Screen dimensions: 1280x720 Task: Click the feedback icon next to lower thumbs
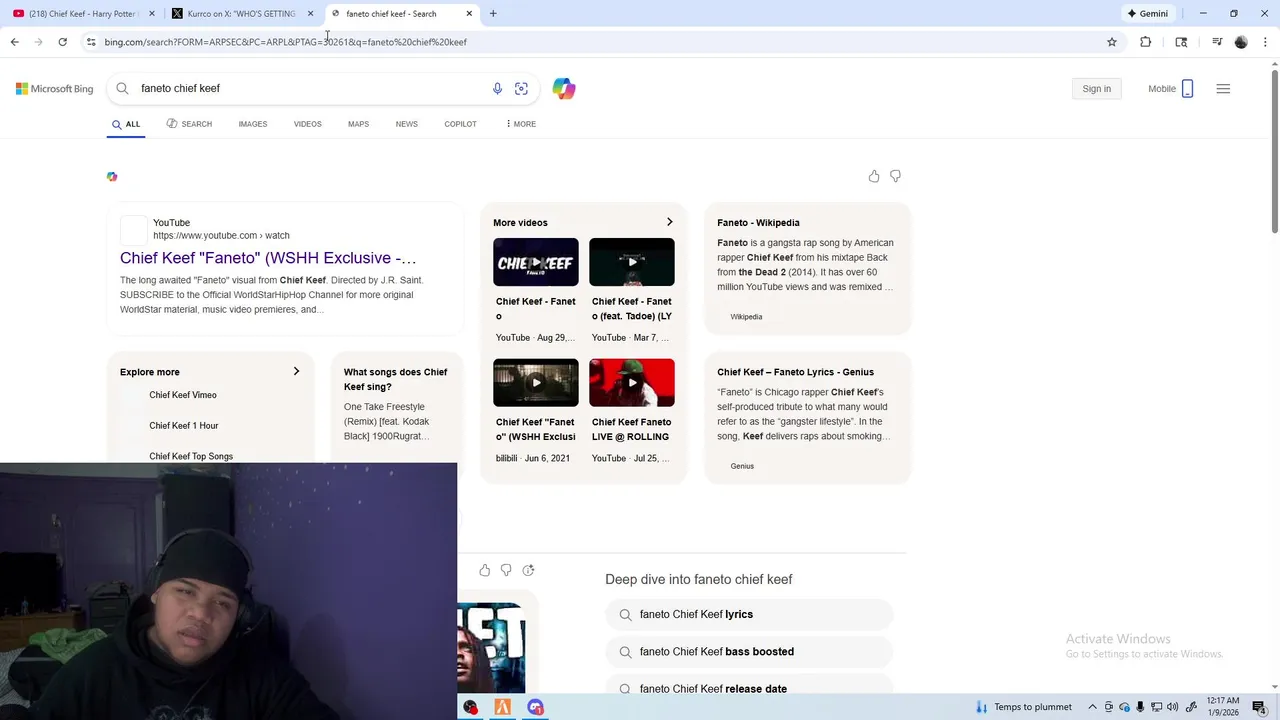[x=528, y=570]
